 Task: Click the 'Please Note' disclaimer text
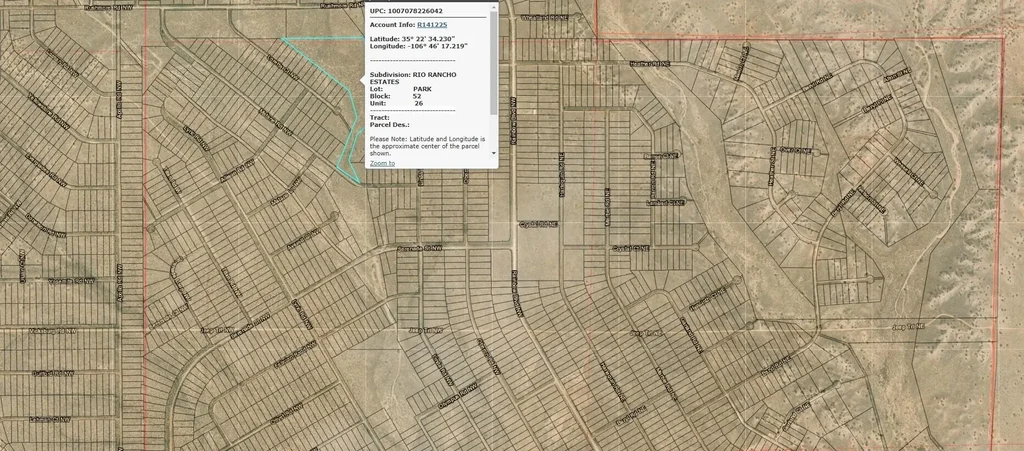point(427,146)
